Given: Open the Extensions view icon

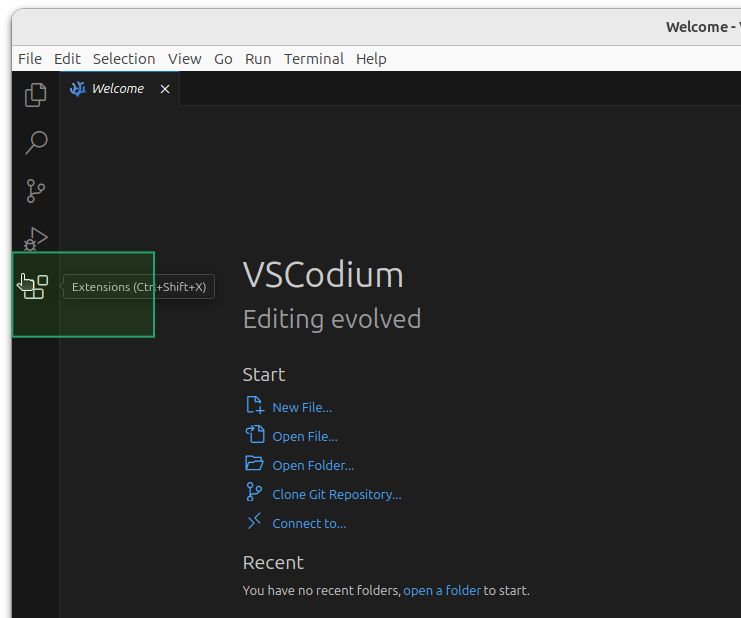Looking at the screenshot, I should (x=35, y=287).
